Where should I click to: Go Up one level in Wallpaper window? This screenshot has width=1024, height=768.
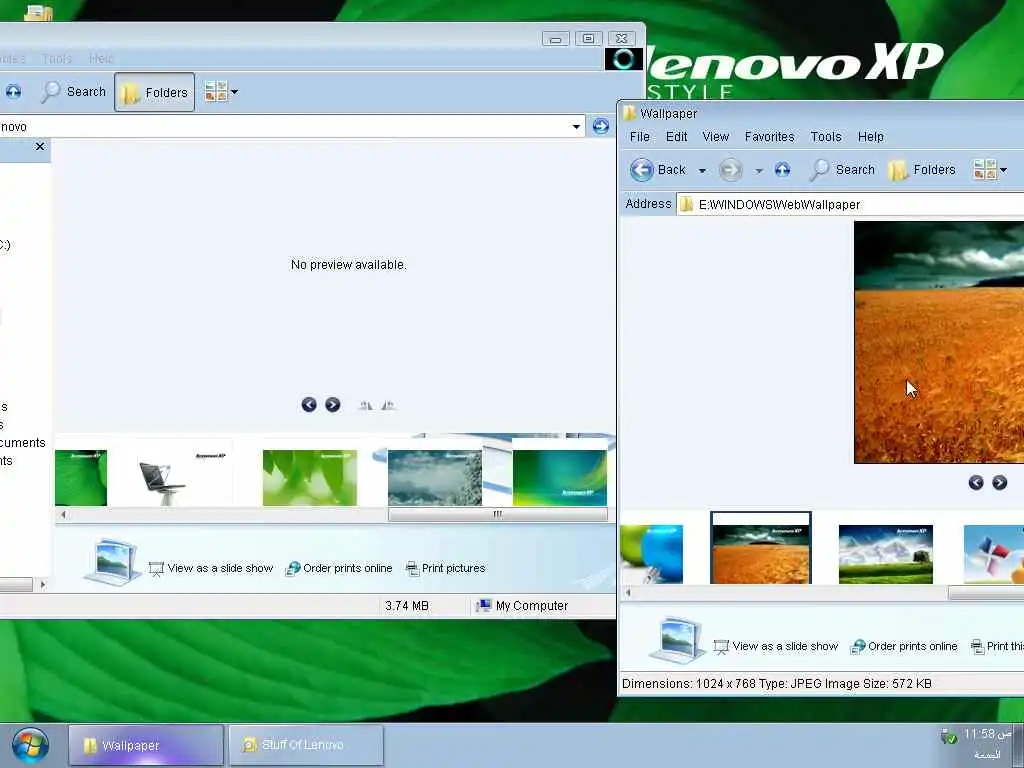point(782,170)
